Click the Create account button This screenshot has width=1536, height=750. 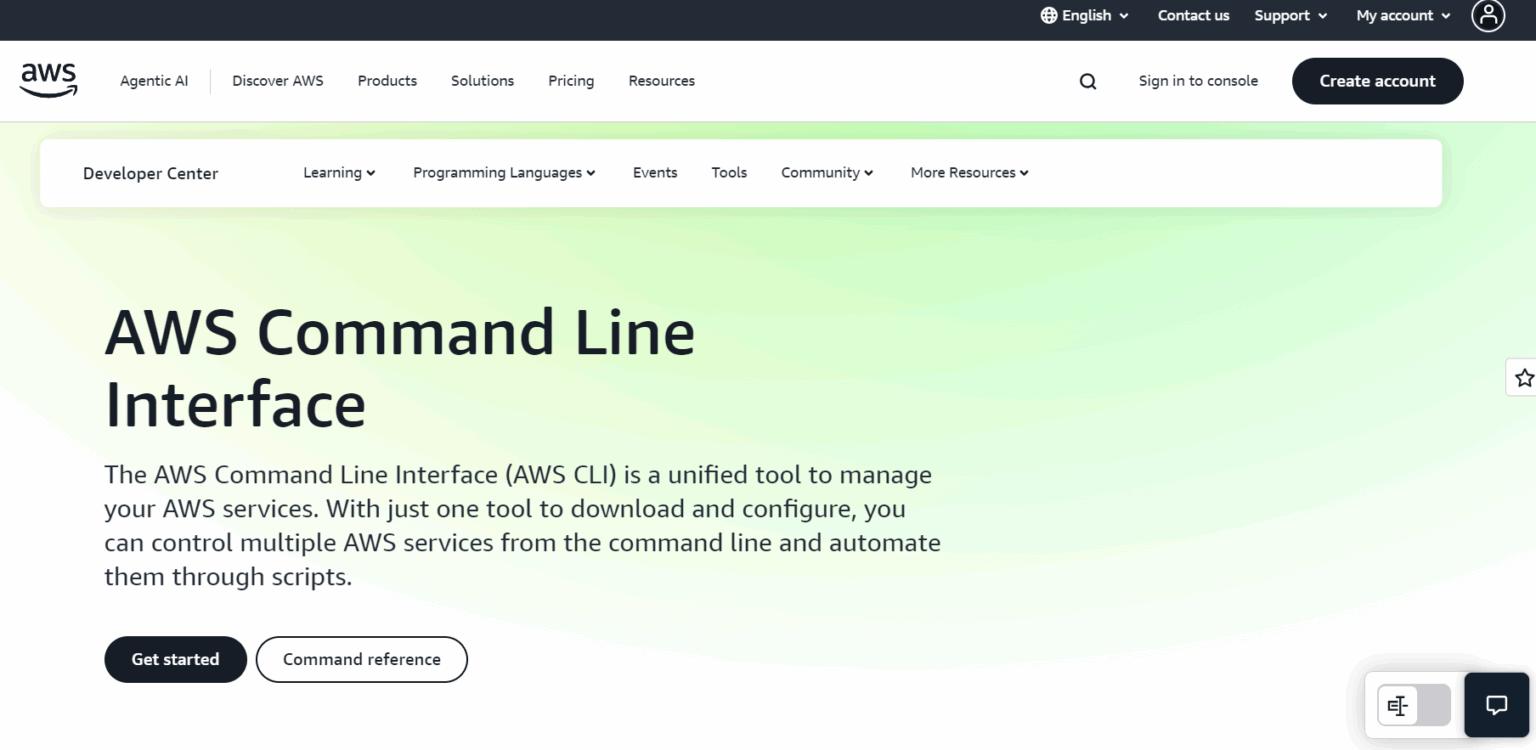1377,81
